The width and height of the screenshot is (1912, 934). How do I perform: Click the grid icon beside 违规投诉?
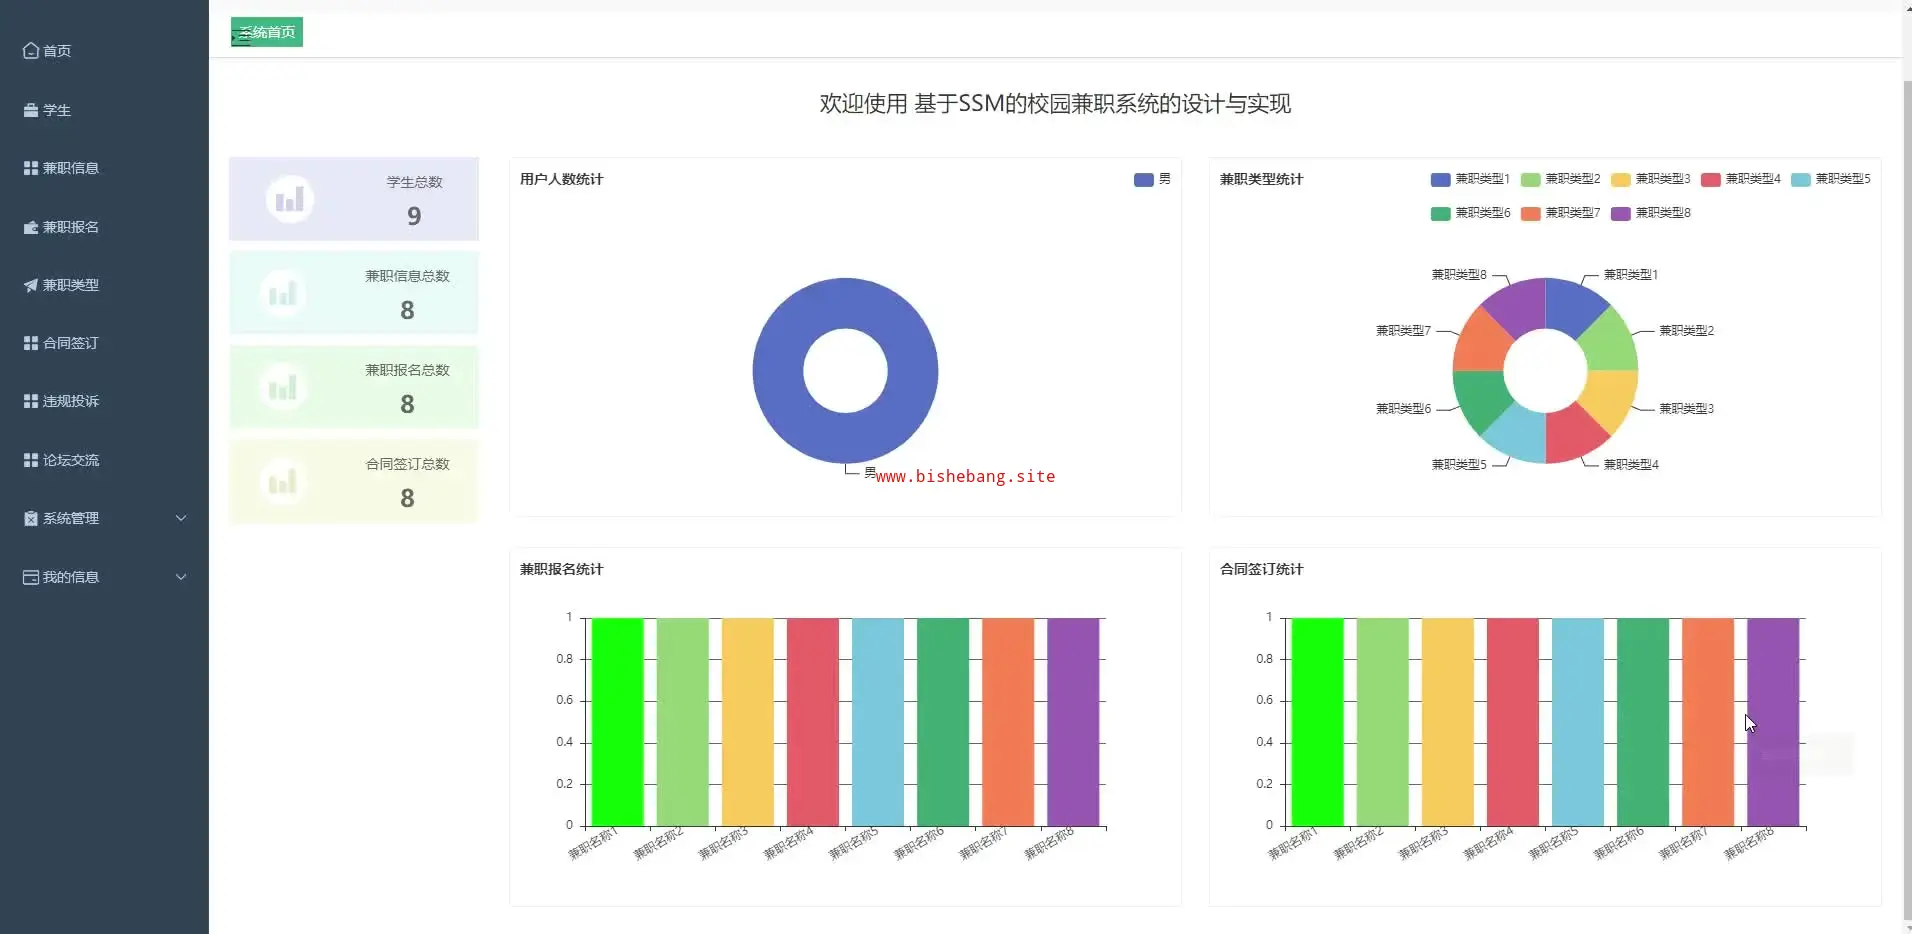[x=31, y=401]
